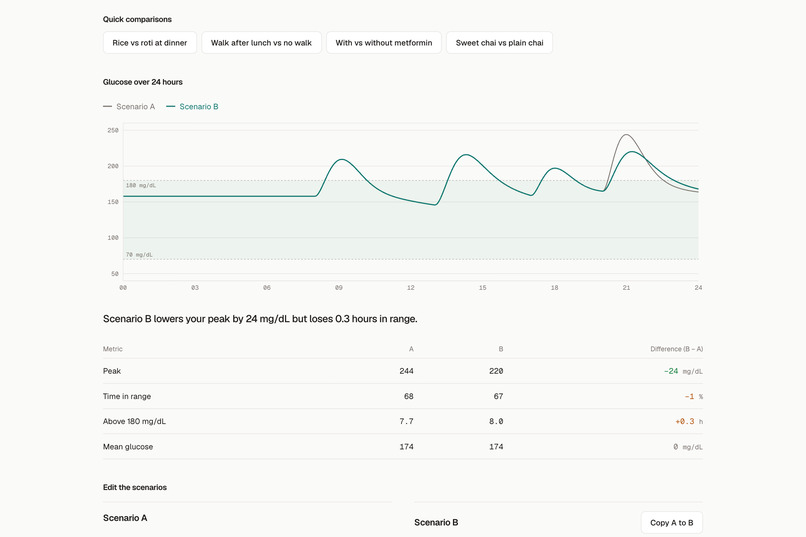Click the Scenario A section heading
The height and width of the screenshot is (537, 806).
[x=125, y=518]
